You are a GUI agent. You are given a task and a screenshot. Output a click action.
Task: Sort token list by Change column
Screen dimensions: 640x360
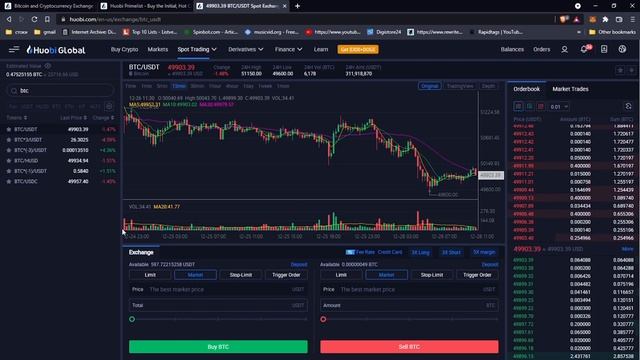104,118
